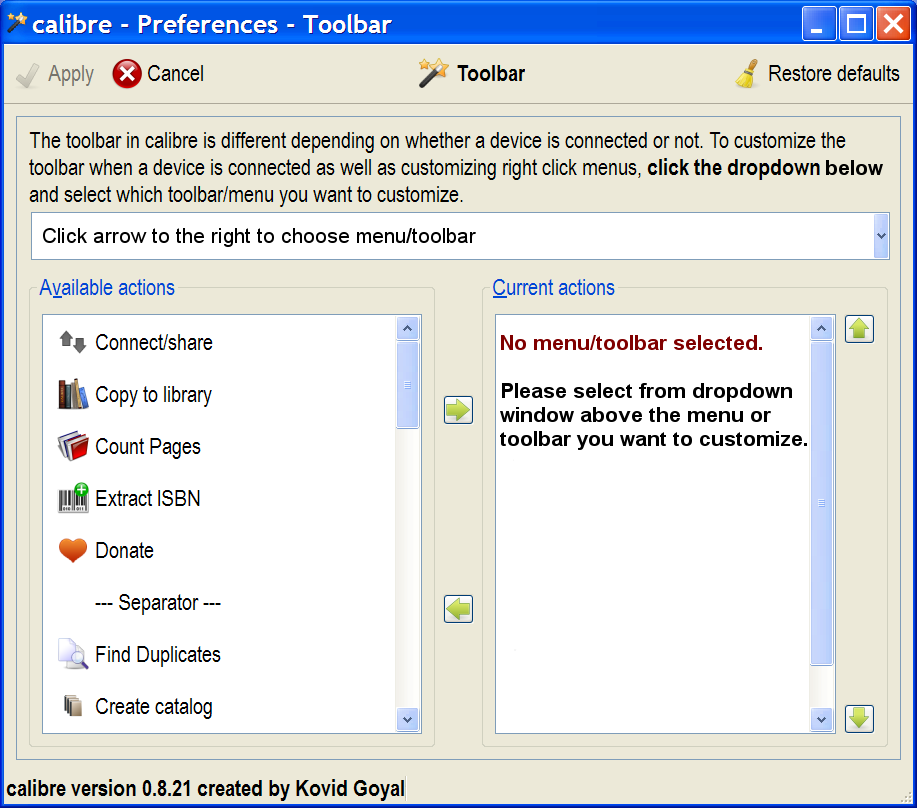The height and width of the screenshot is (808, 917).
Task: Add action with the green right arrow
Action: point(458,410)
